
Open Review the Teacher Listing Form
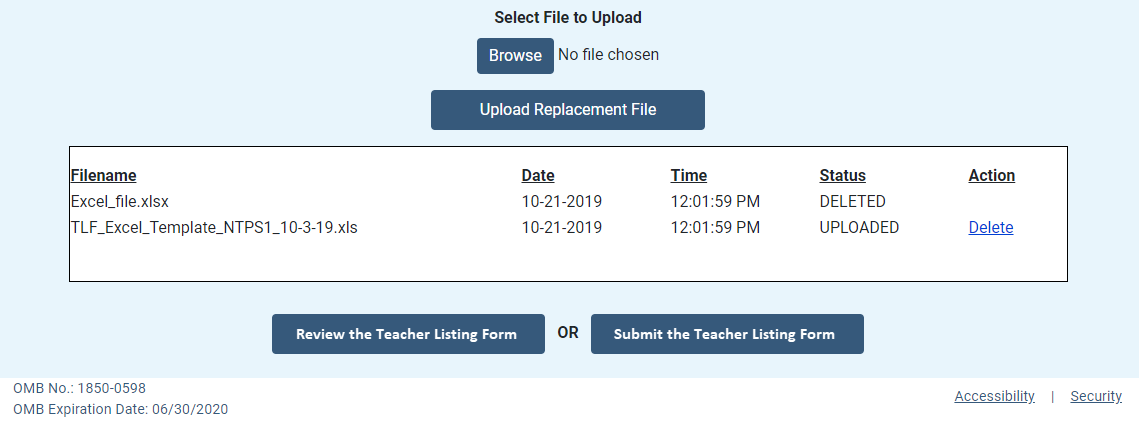click(407, 334)
